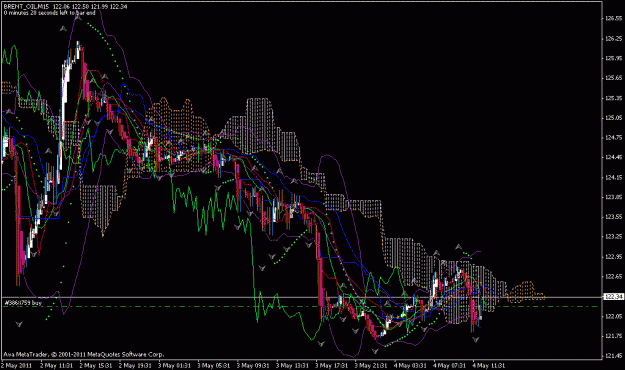Click the '2 May 19:31' time axis label
The image size is (625, 370).
135,365
